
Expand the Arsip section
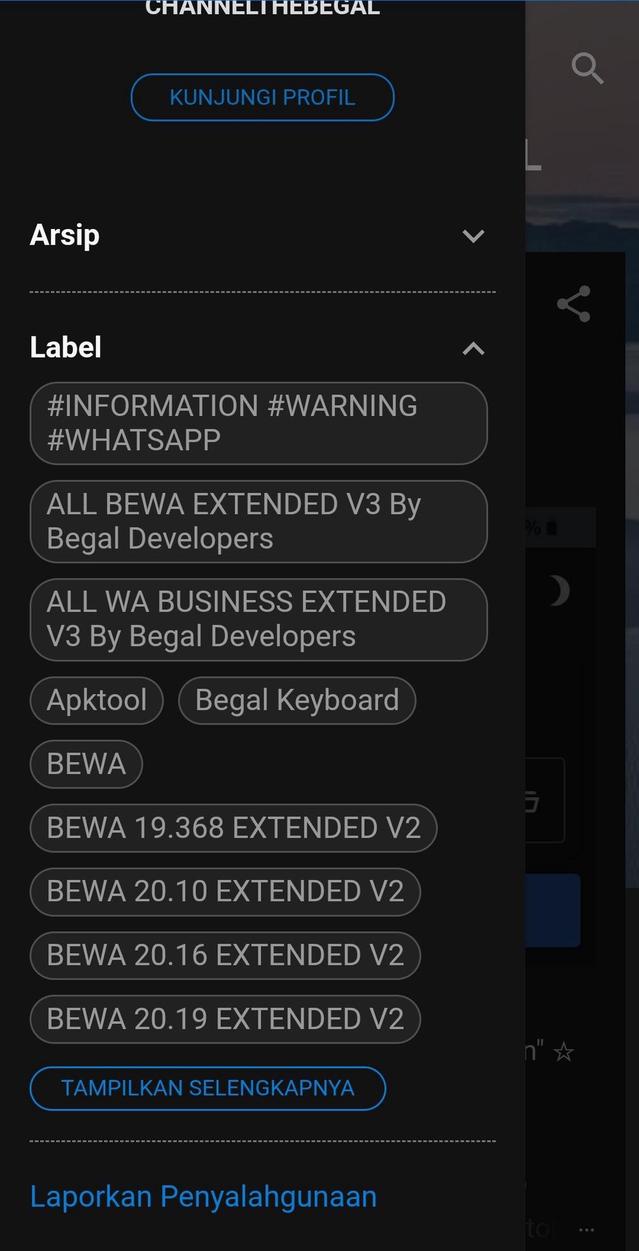473,236
